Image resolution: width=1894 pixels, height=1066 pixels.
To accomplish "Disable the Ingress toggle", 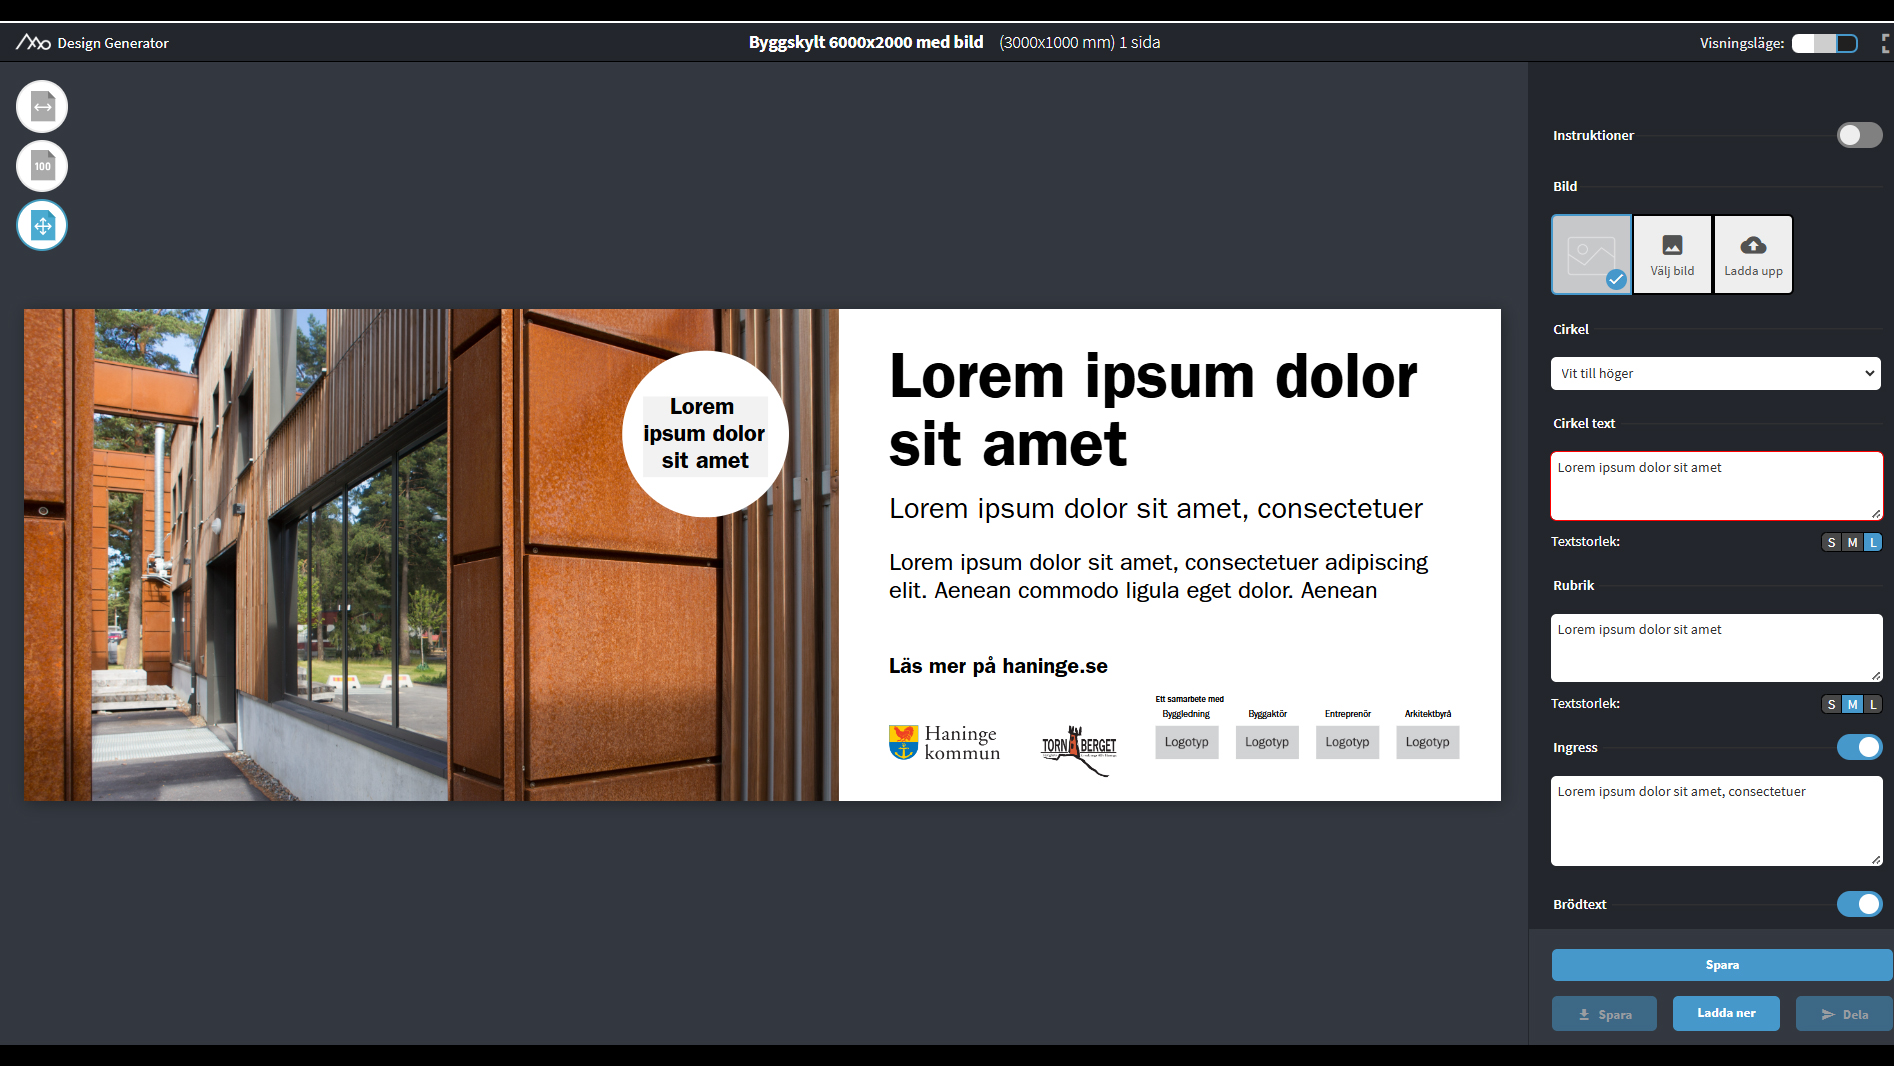I will click(1859, 747).
